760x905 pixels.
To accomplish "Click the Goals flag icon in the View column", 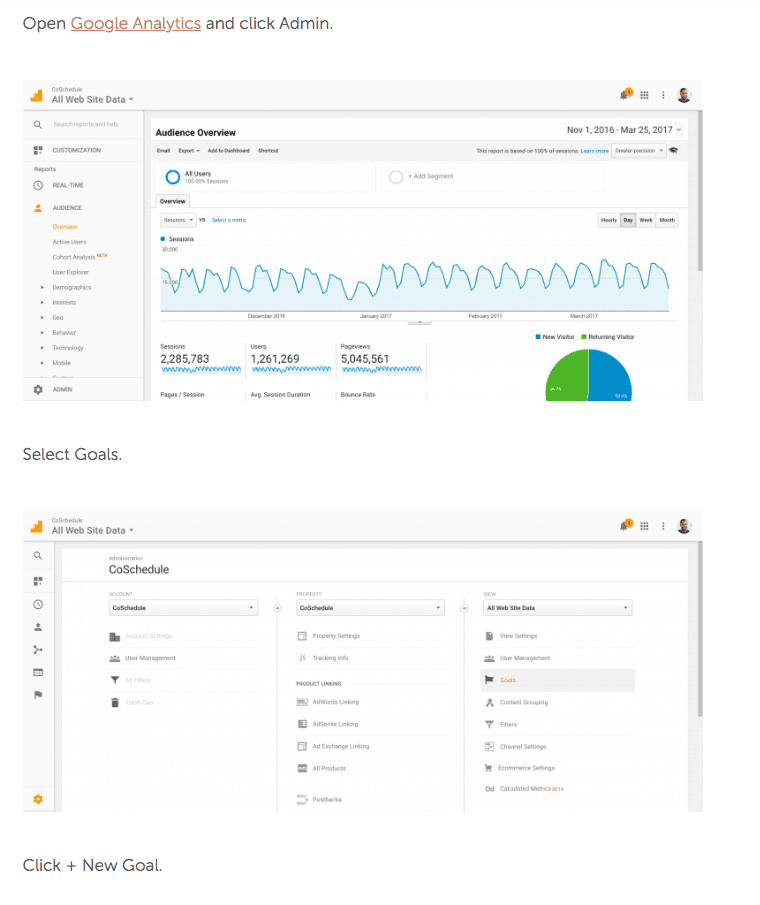I will pyautogui.click(x=489, y=680).
